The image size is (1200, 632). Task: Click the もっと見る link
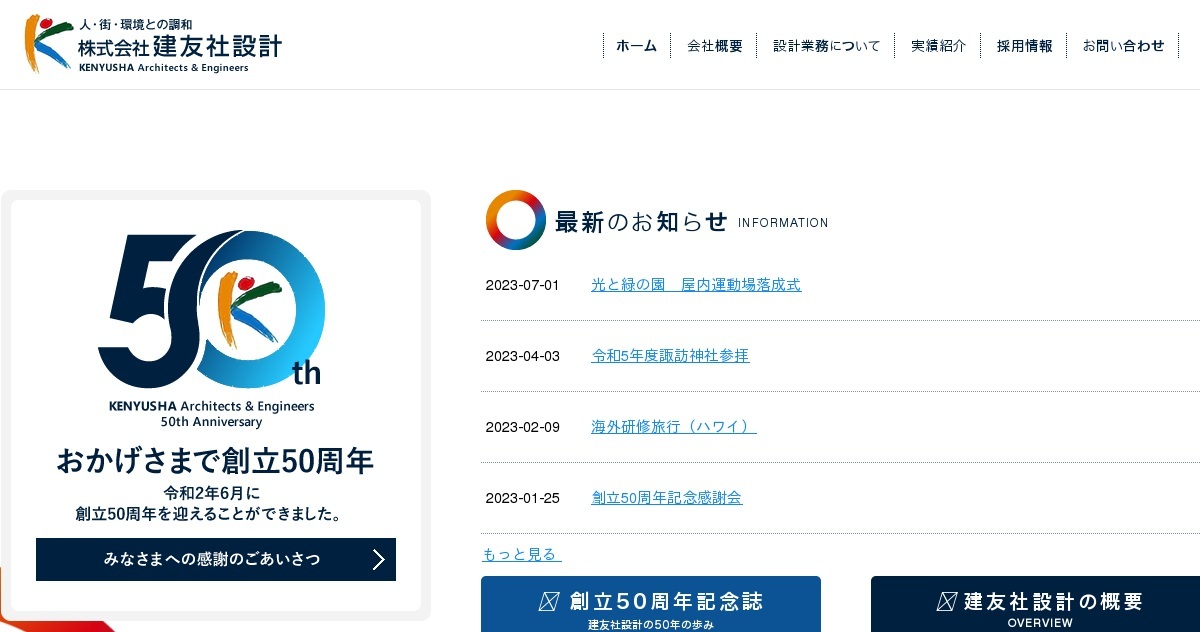[522, 554]
